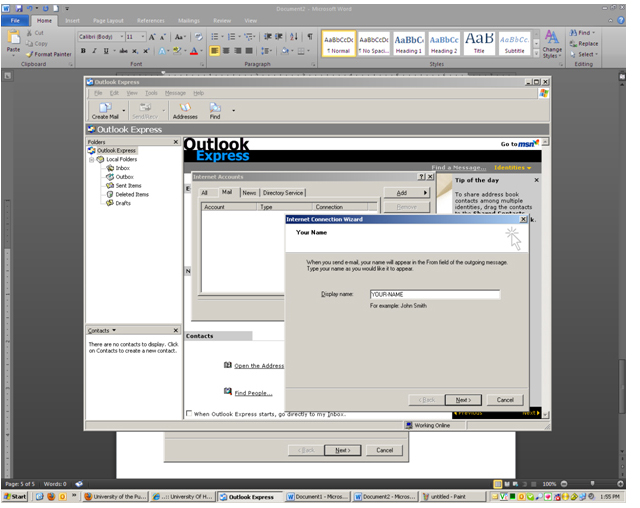
Task: Close the Folders pane
Action: pyautogui.click(x=176, y=142)
